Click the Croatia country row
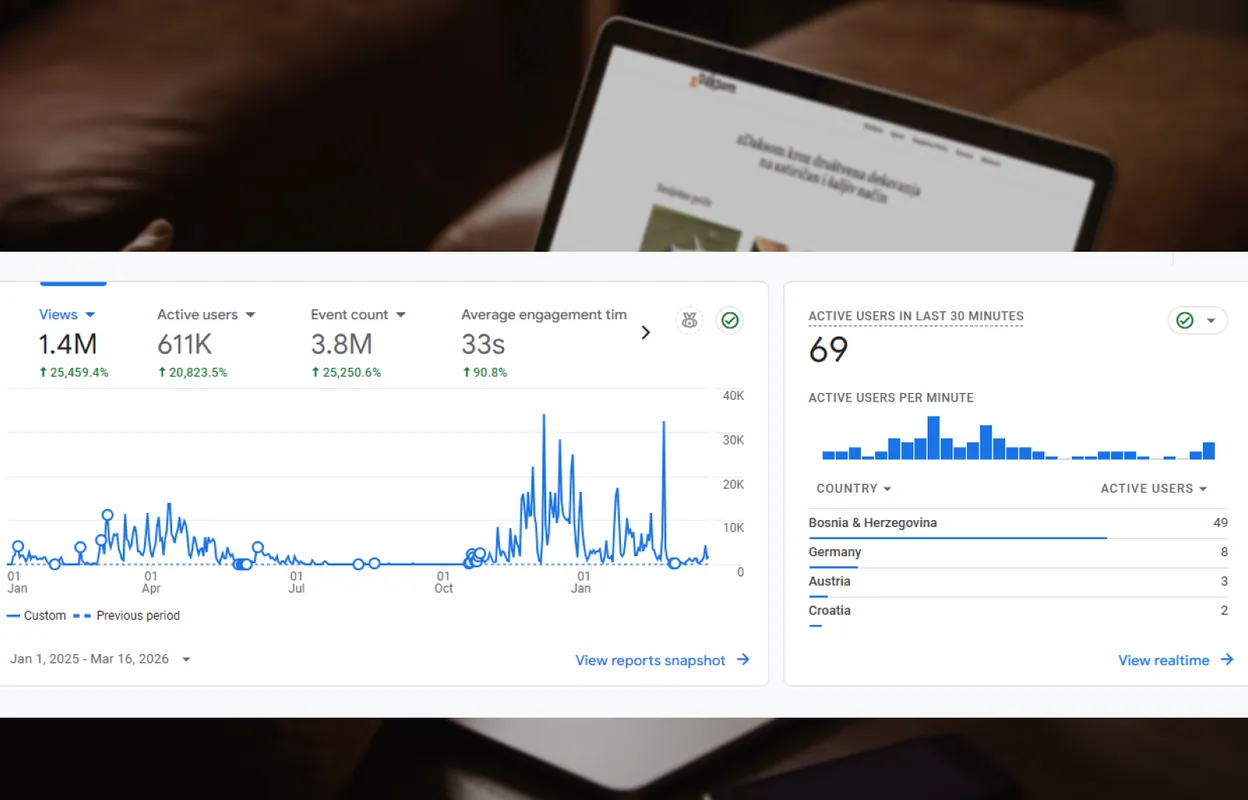Viewport: 1248px width, 800px height. (1018, 611)
